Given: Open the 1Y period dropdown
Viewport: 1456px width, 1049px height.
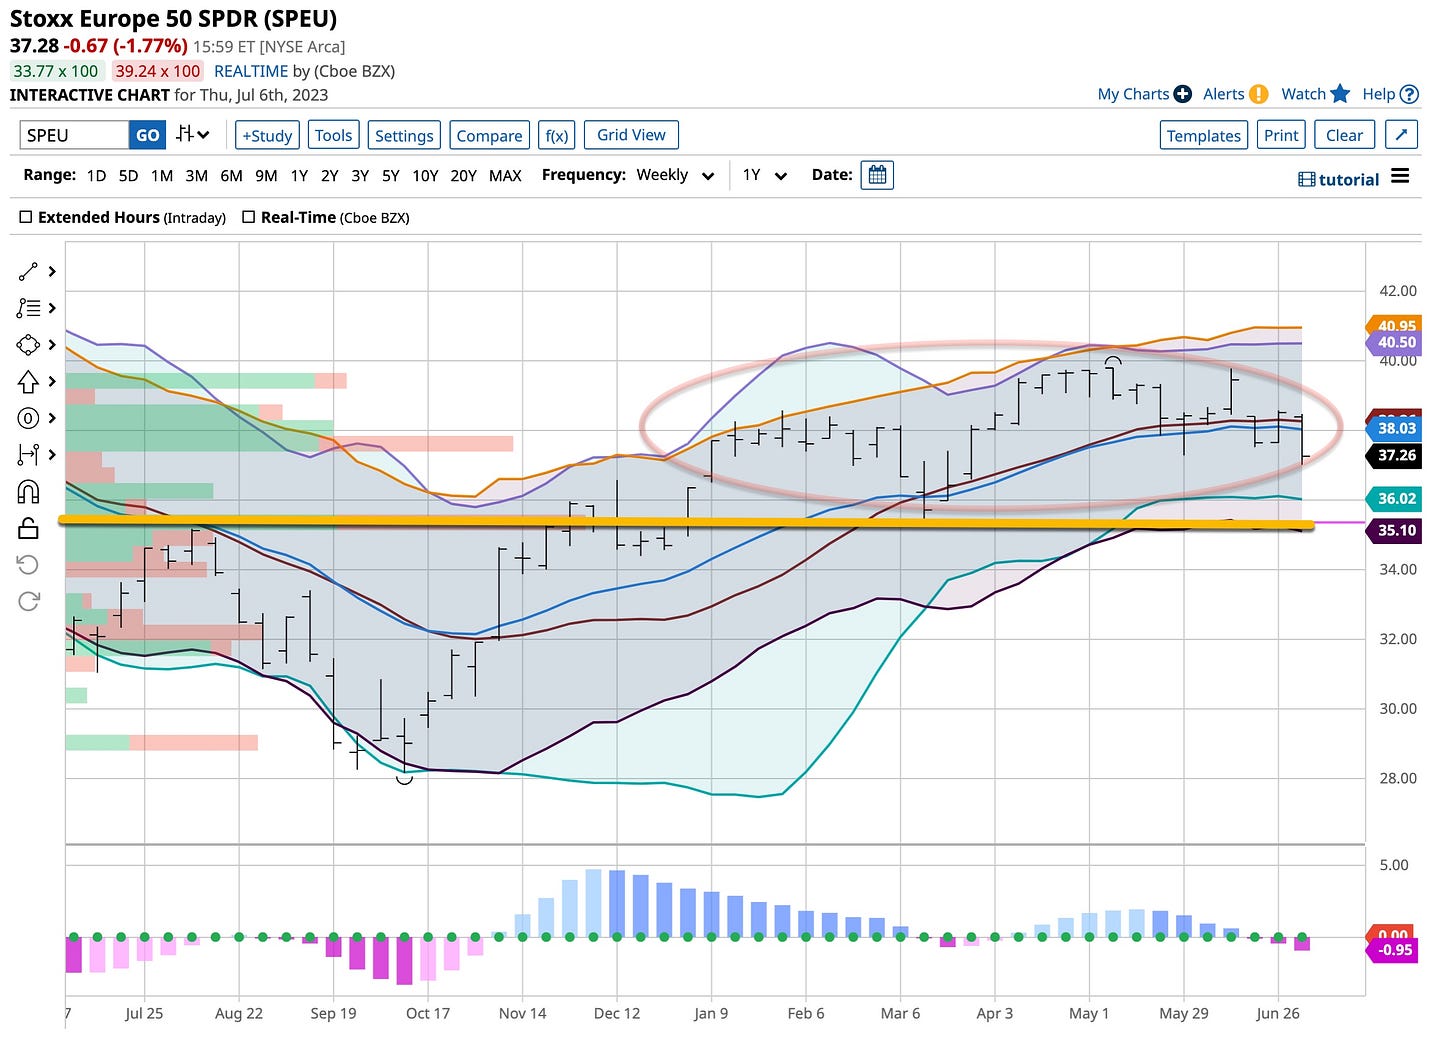Looking at the screenshot, I should click(x=765, y=175).
